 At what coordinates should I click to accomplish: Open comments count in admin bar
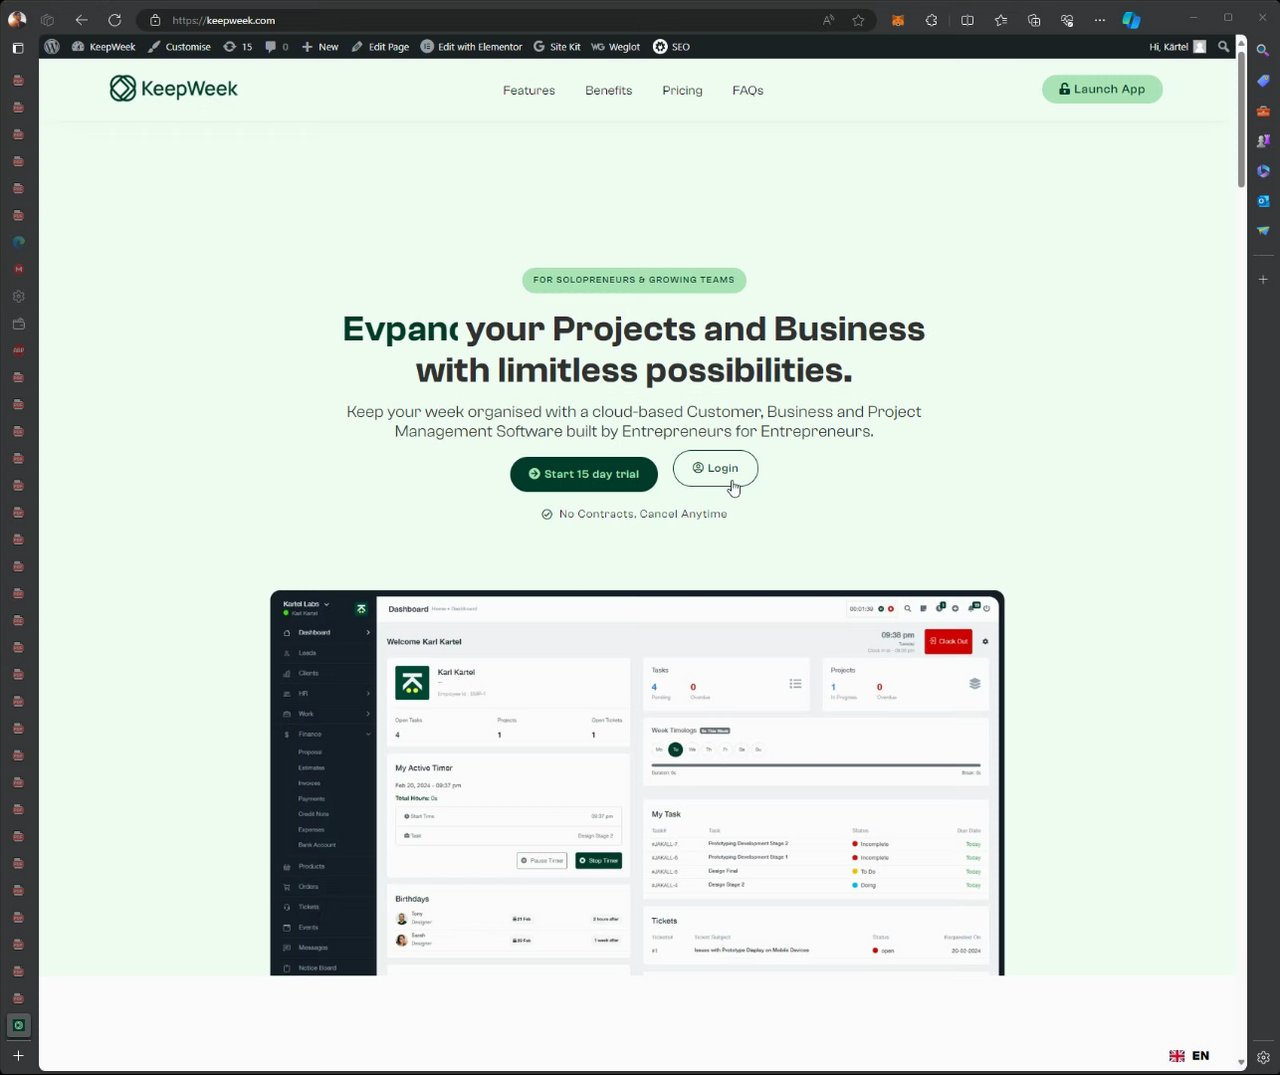pos(277,47)
